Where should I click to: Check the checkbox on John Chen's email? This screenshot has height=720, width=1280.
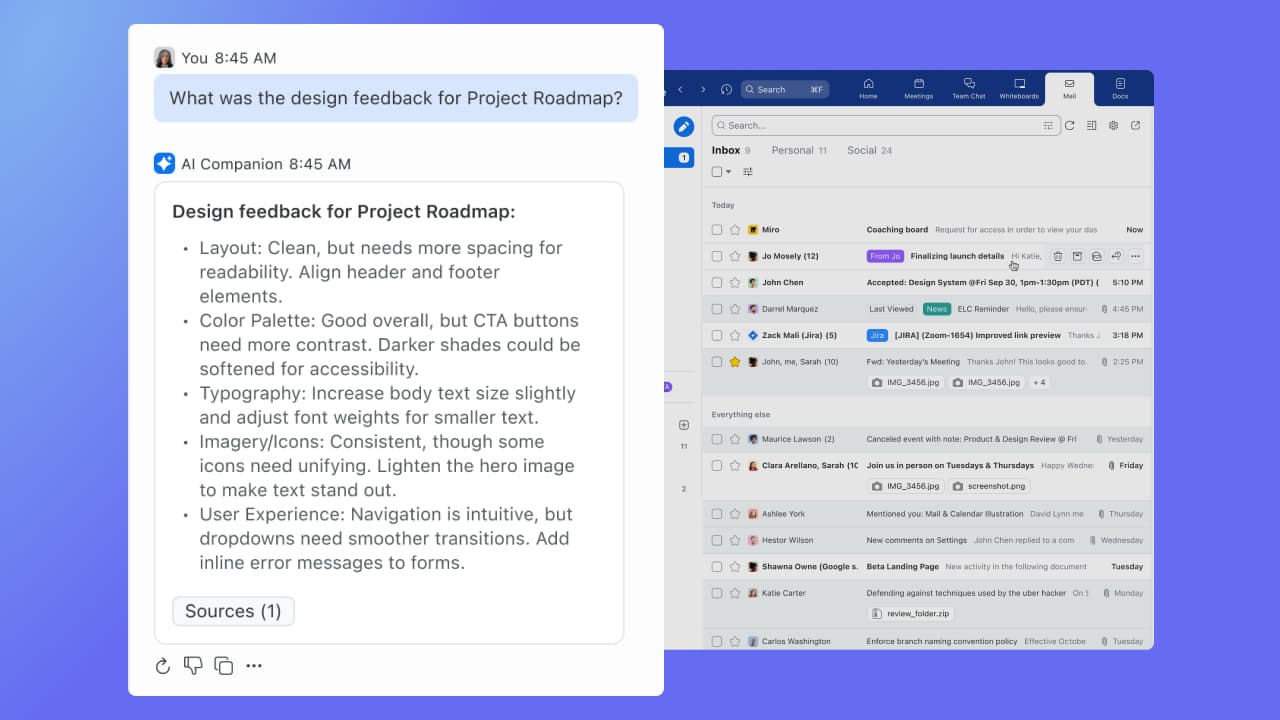click(x=717, y=282)
